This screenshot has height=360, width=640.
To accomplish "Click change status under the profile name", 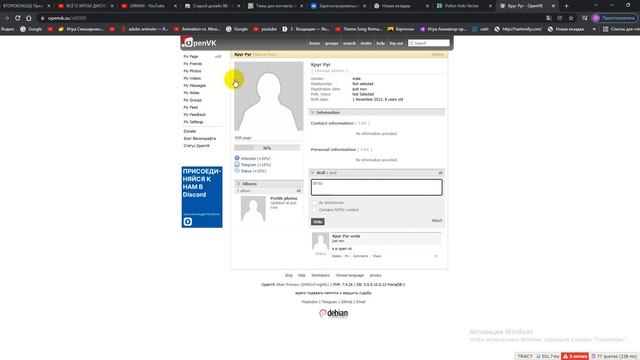I will click(329, 71).
